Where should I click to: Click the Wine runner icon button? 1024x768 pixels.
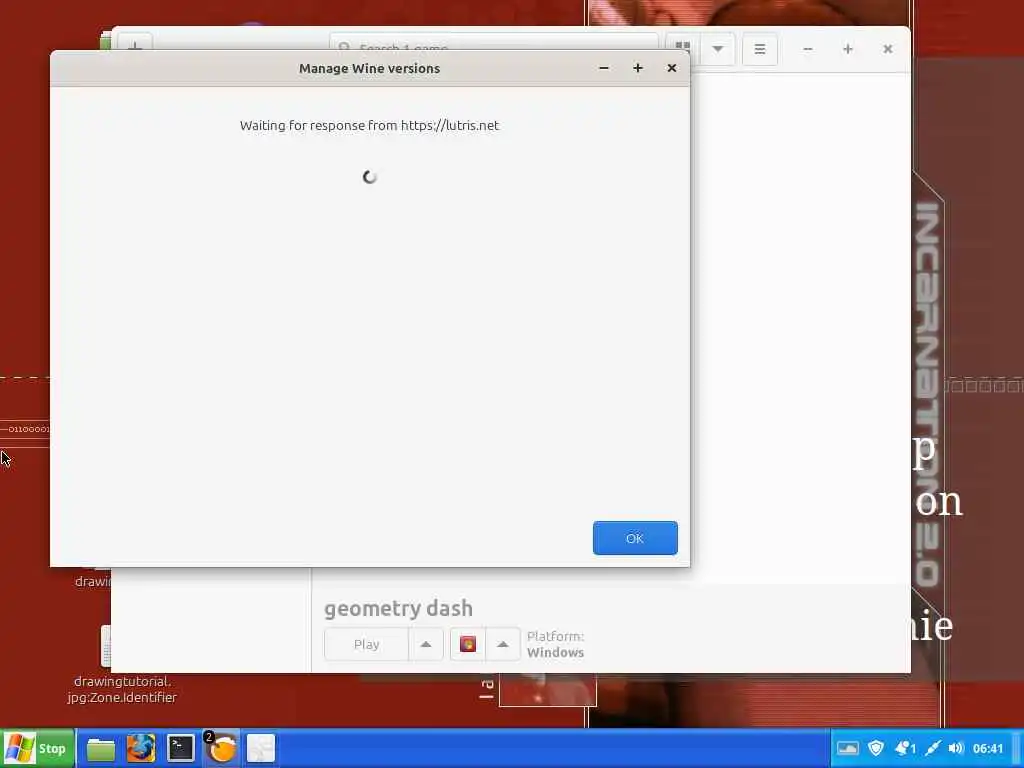(468, 645)
